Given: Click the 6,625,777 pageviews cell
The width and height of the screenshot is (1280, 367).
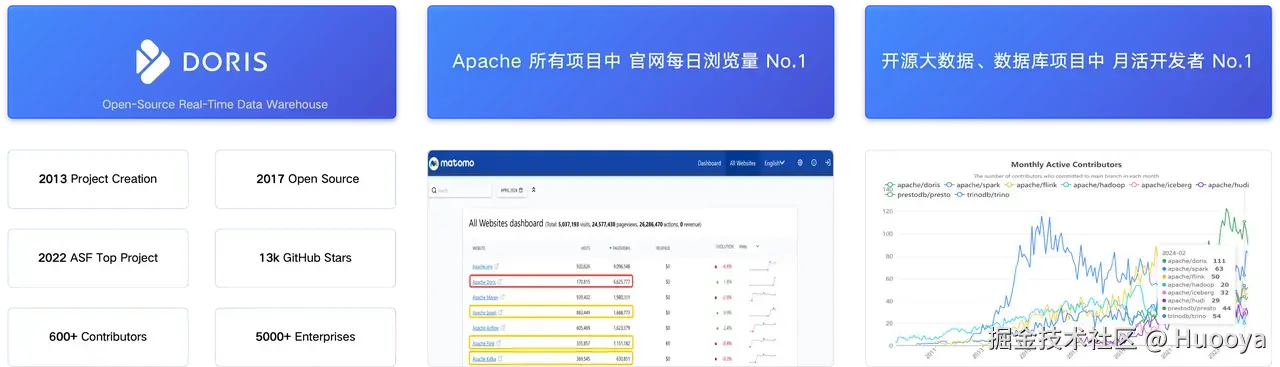Looking at the screenshot, I should (x=622, y=281).
